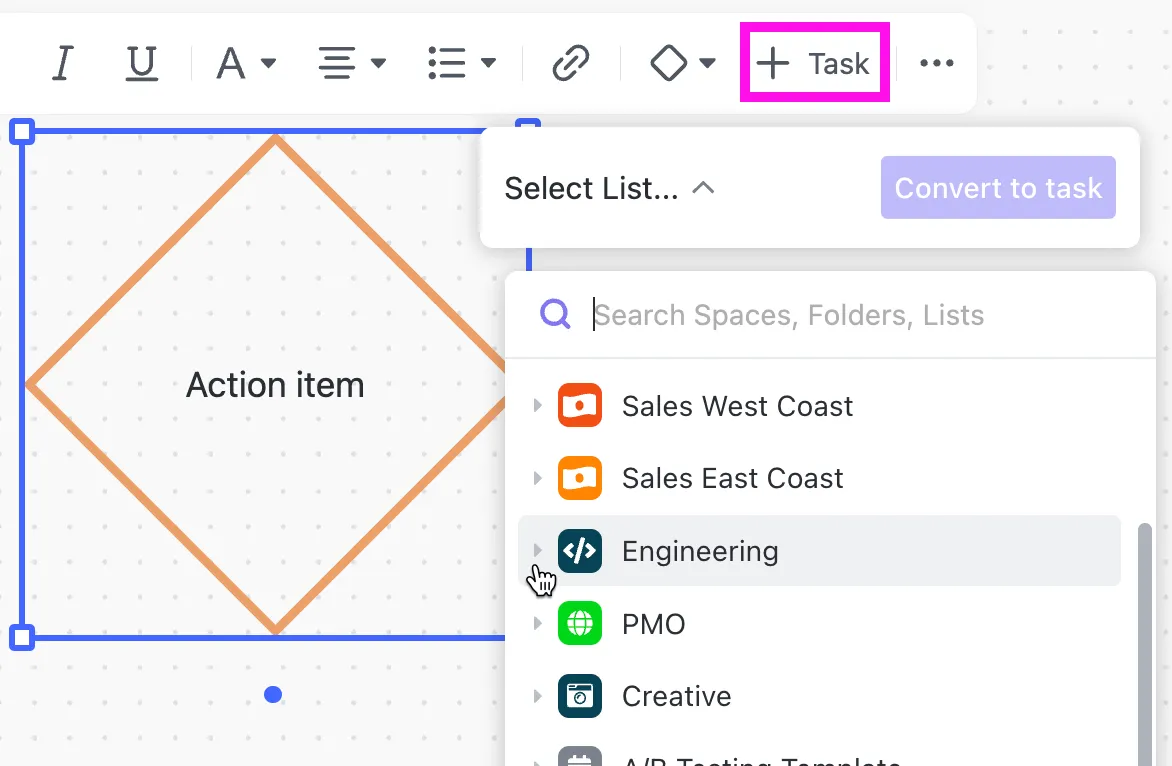The width and height of the screenshot is (1172, 766).
Task: Click the search magnifier icon
Action: (555, 315)
